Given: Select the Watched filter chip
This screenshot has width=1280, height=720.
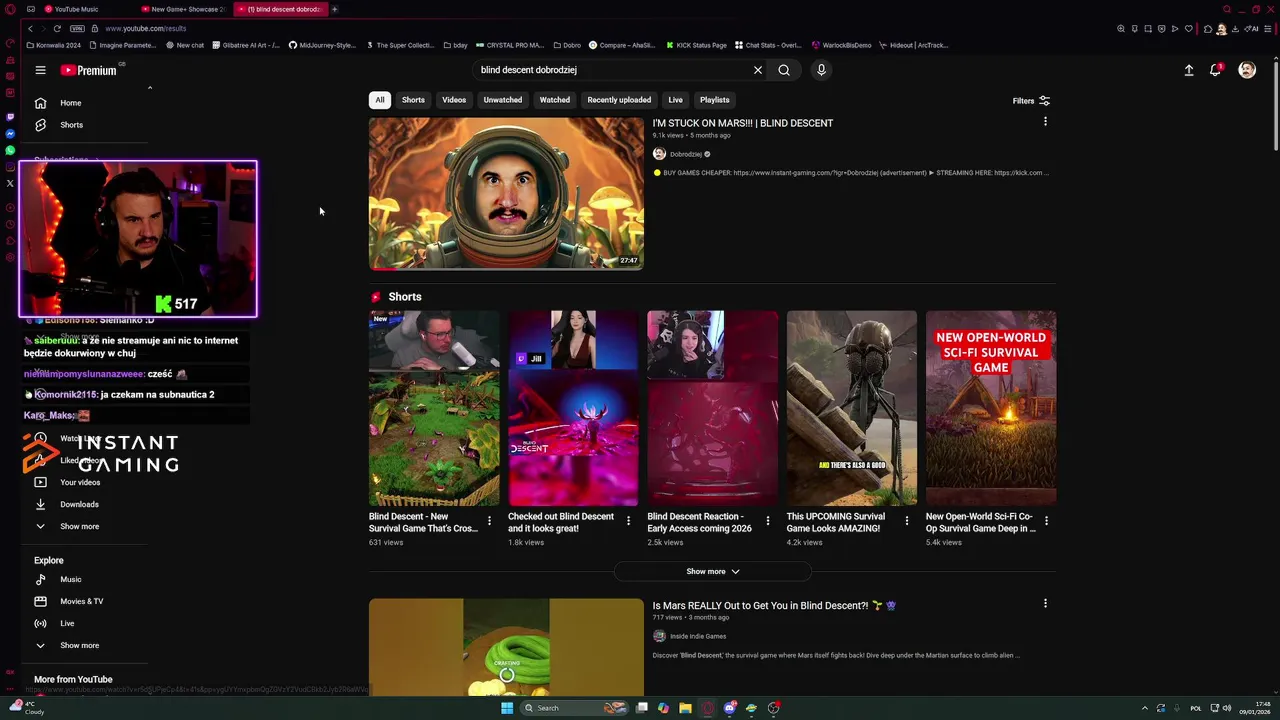Looking at the screenshot, I should click(x=555, y=100).
